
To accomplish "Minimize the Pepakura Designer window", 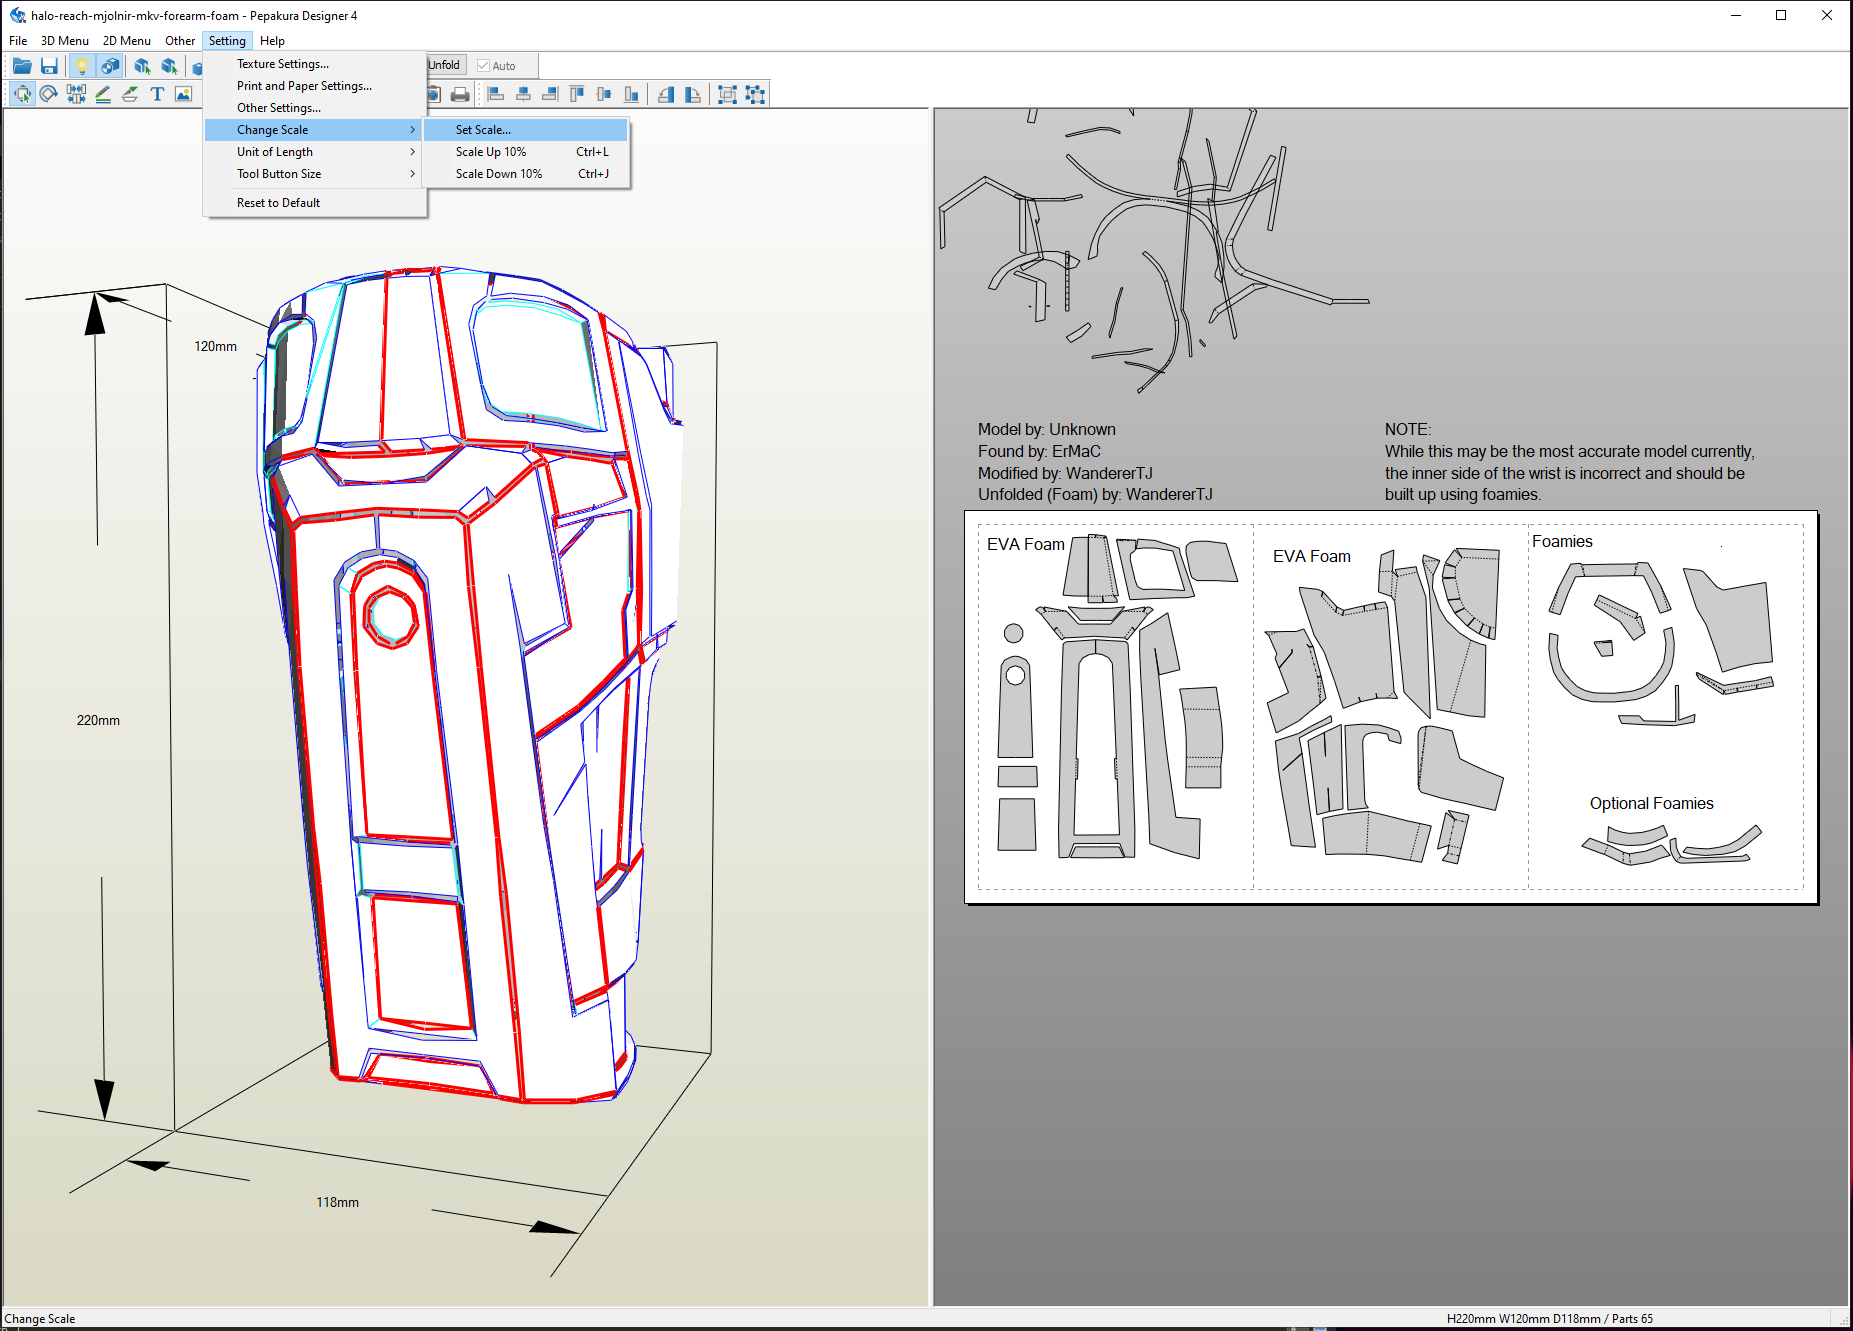I will [x=1735, y=15].
